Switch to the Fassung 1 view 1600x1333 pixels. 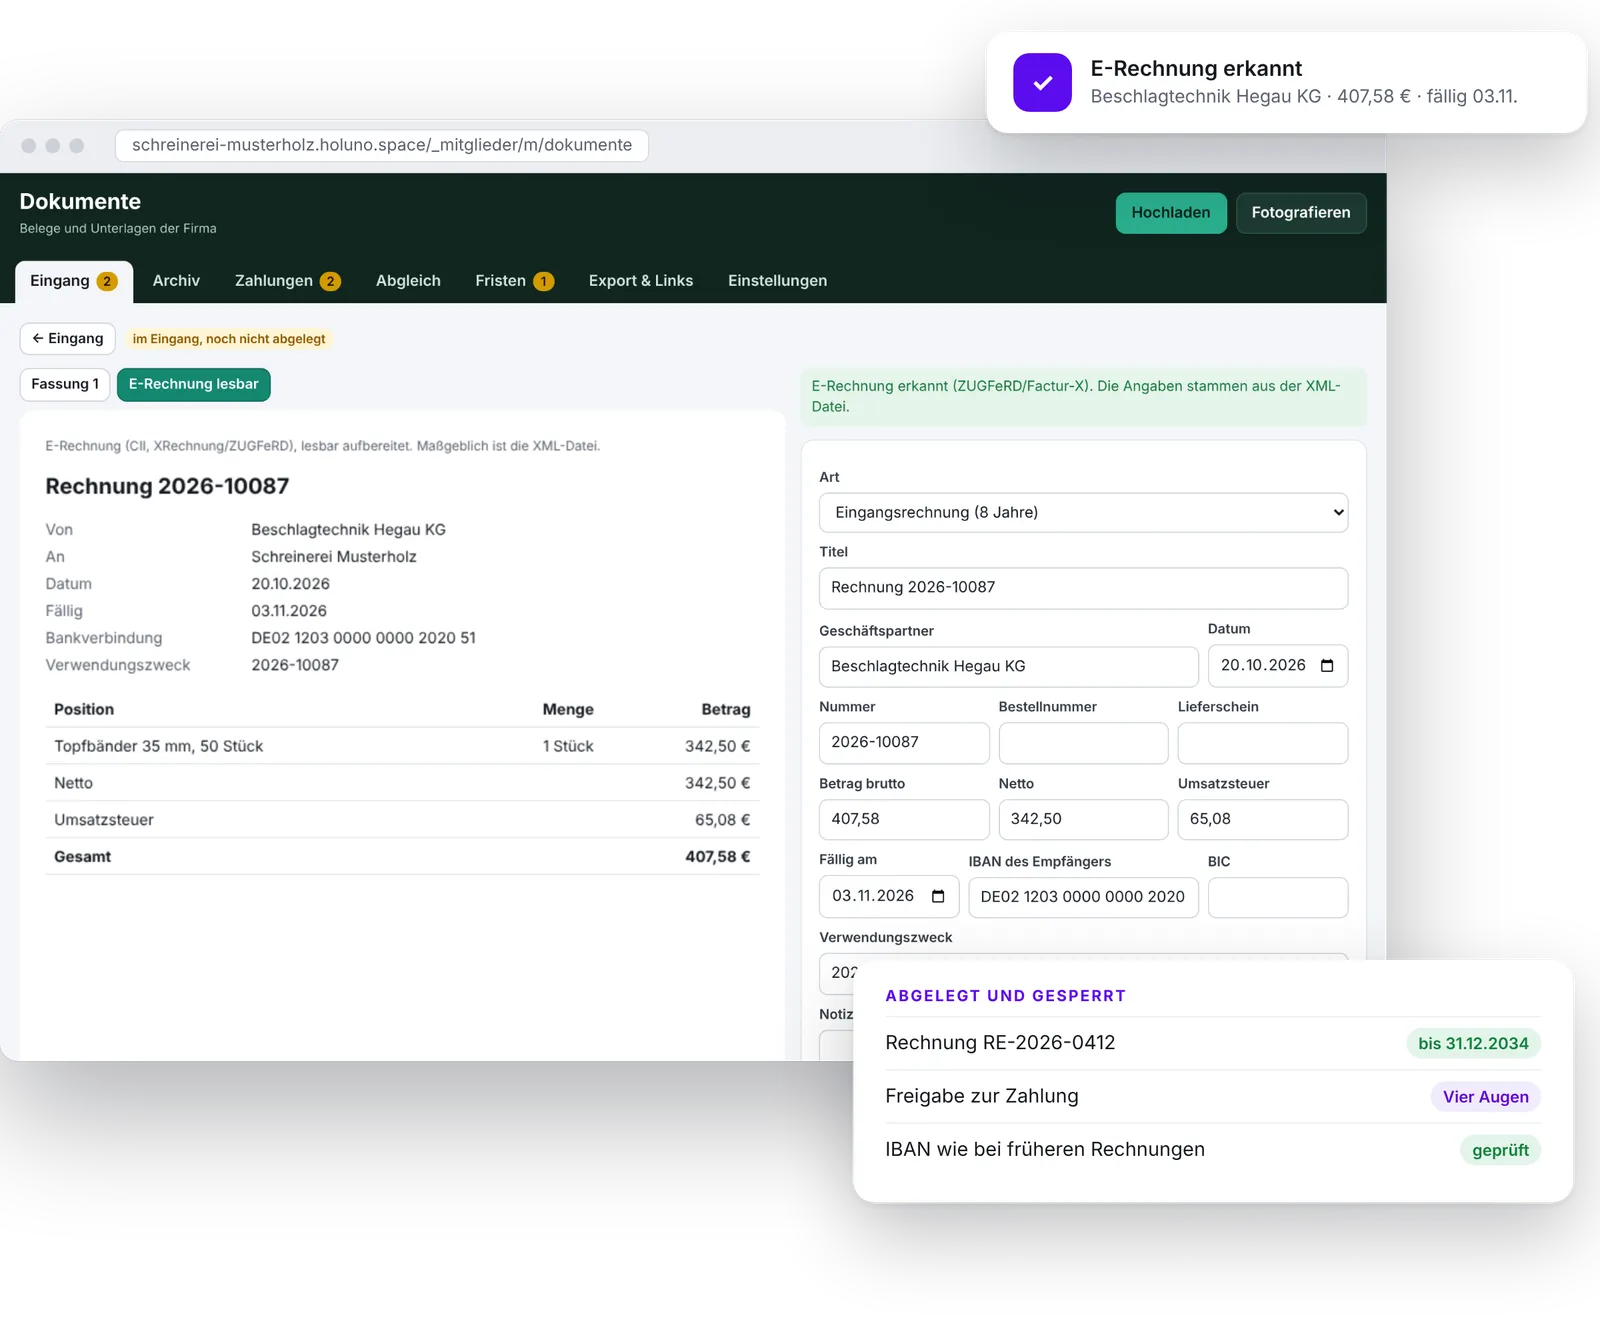coord(65,385)
